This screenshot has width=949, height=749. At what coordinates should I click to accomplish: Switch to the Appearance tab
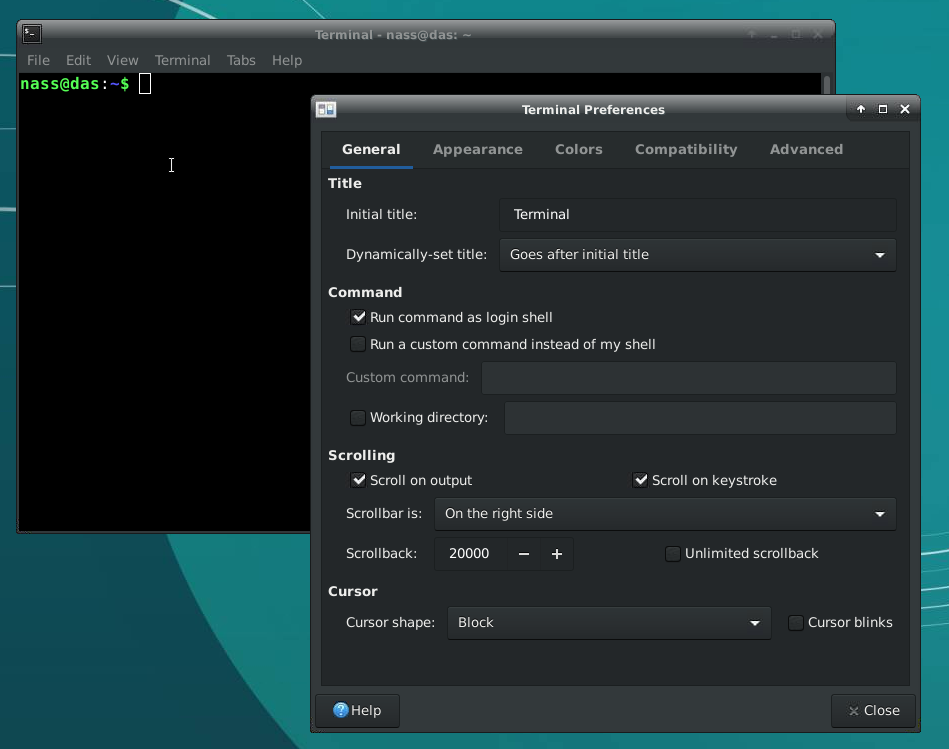[478, 149]
